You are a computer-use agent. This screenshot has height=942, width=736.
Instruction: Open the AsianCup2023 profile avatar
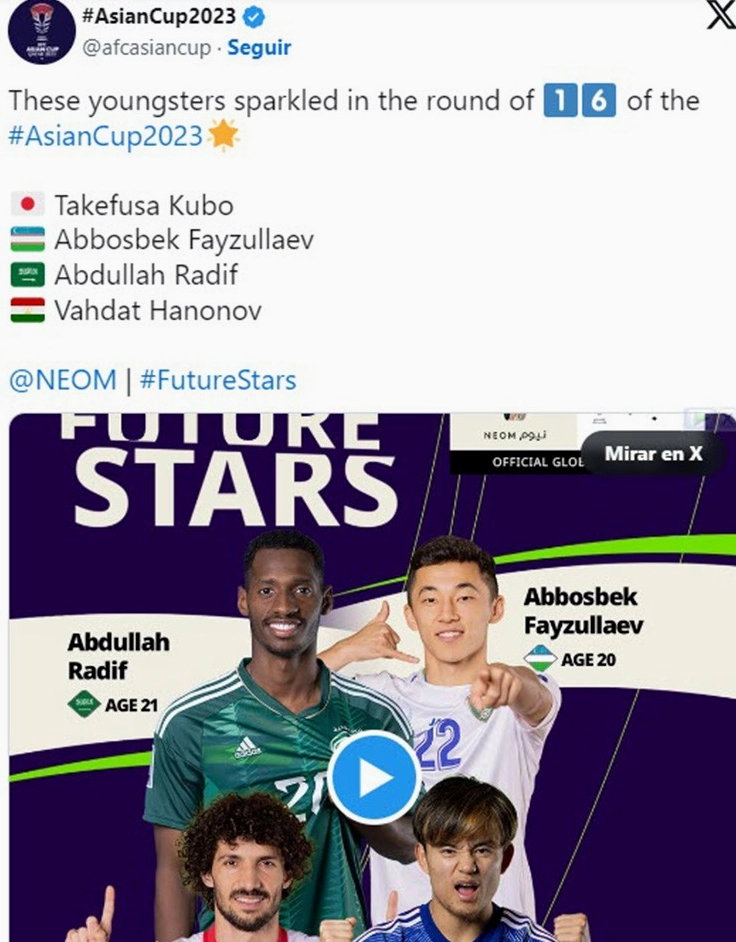41,32
